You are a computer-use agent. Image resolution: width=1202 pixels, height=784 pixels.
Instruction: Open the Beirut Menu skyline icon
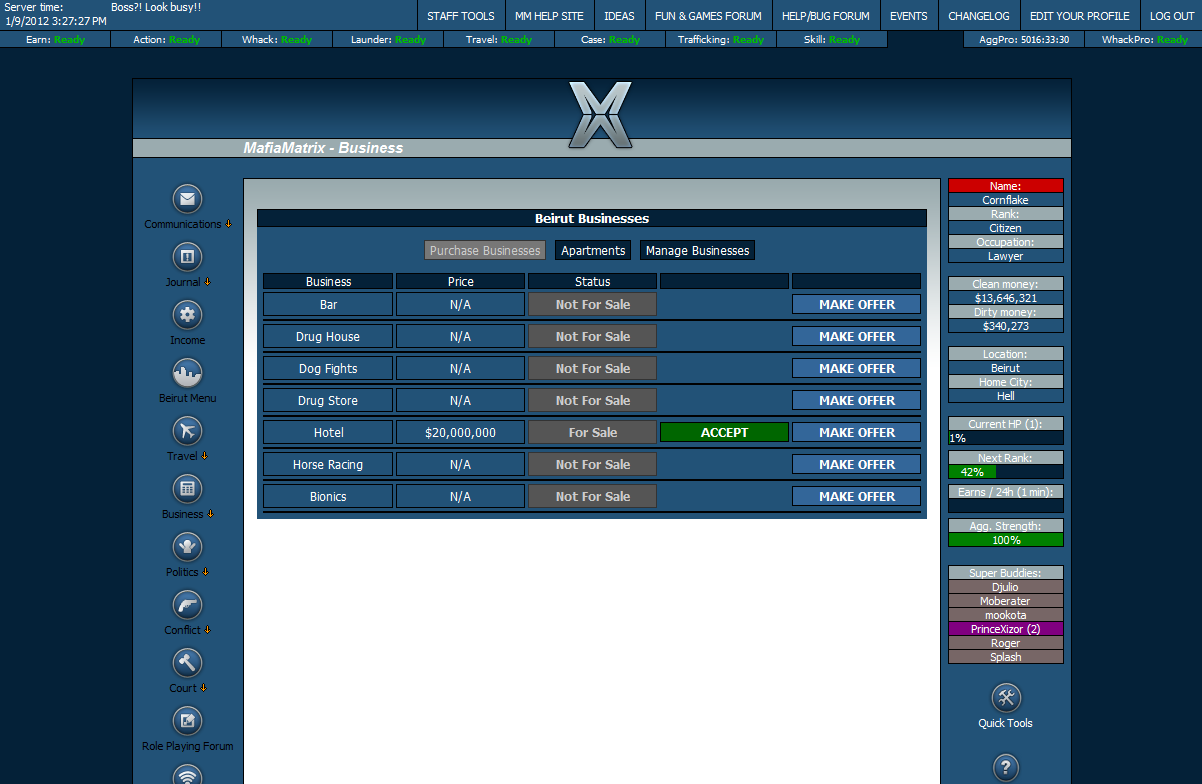point(187,373)
